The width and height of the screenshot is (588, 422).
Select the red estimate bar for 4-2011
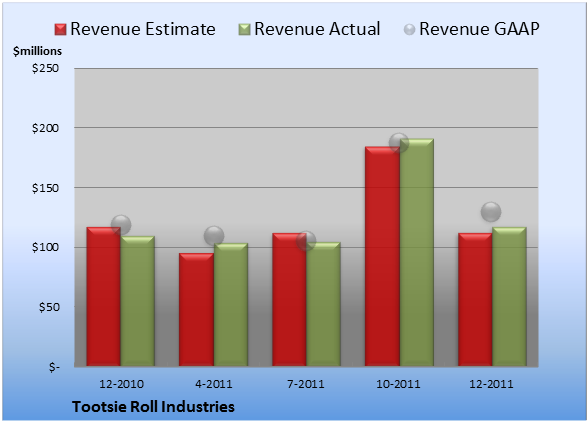pos(196,309)
